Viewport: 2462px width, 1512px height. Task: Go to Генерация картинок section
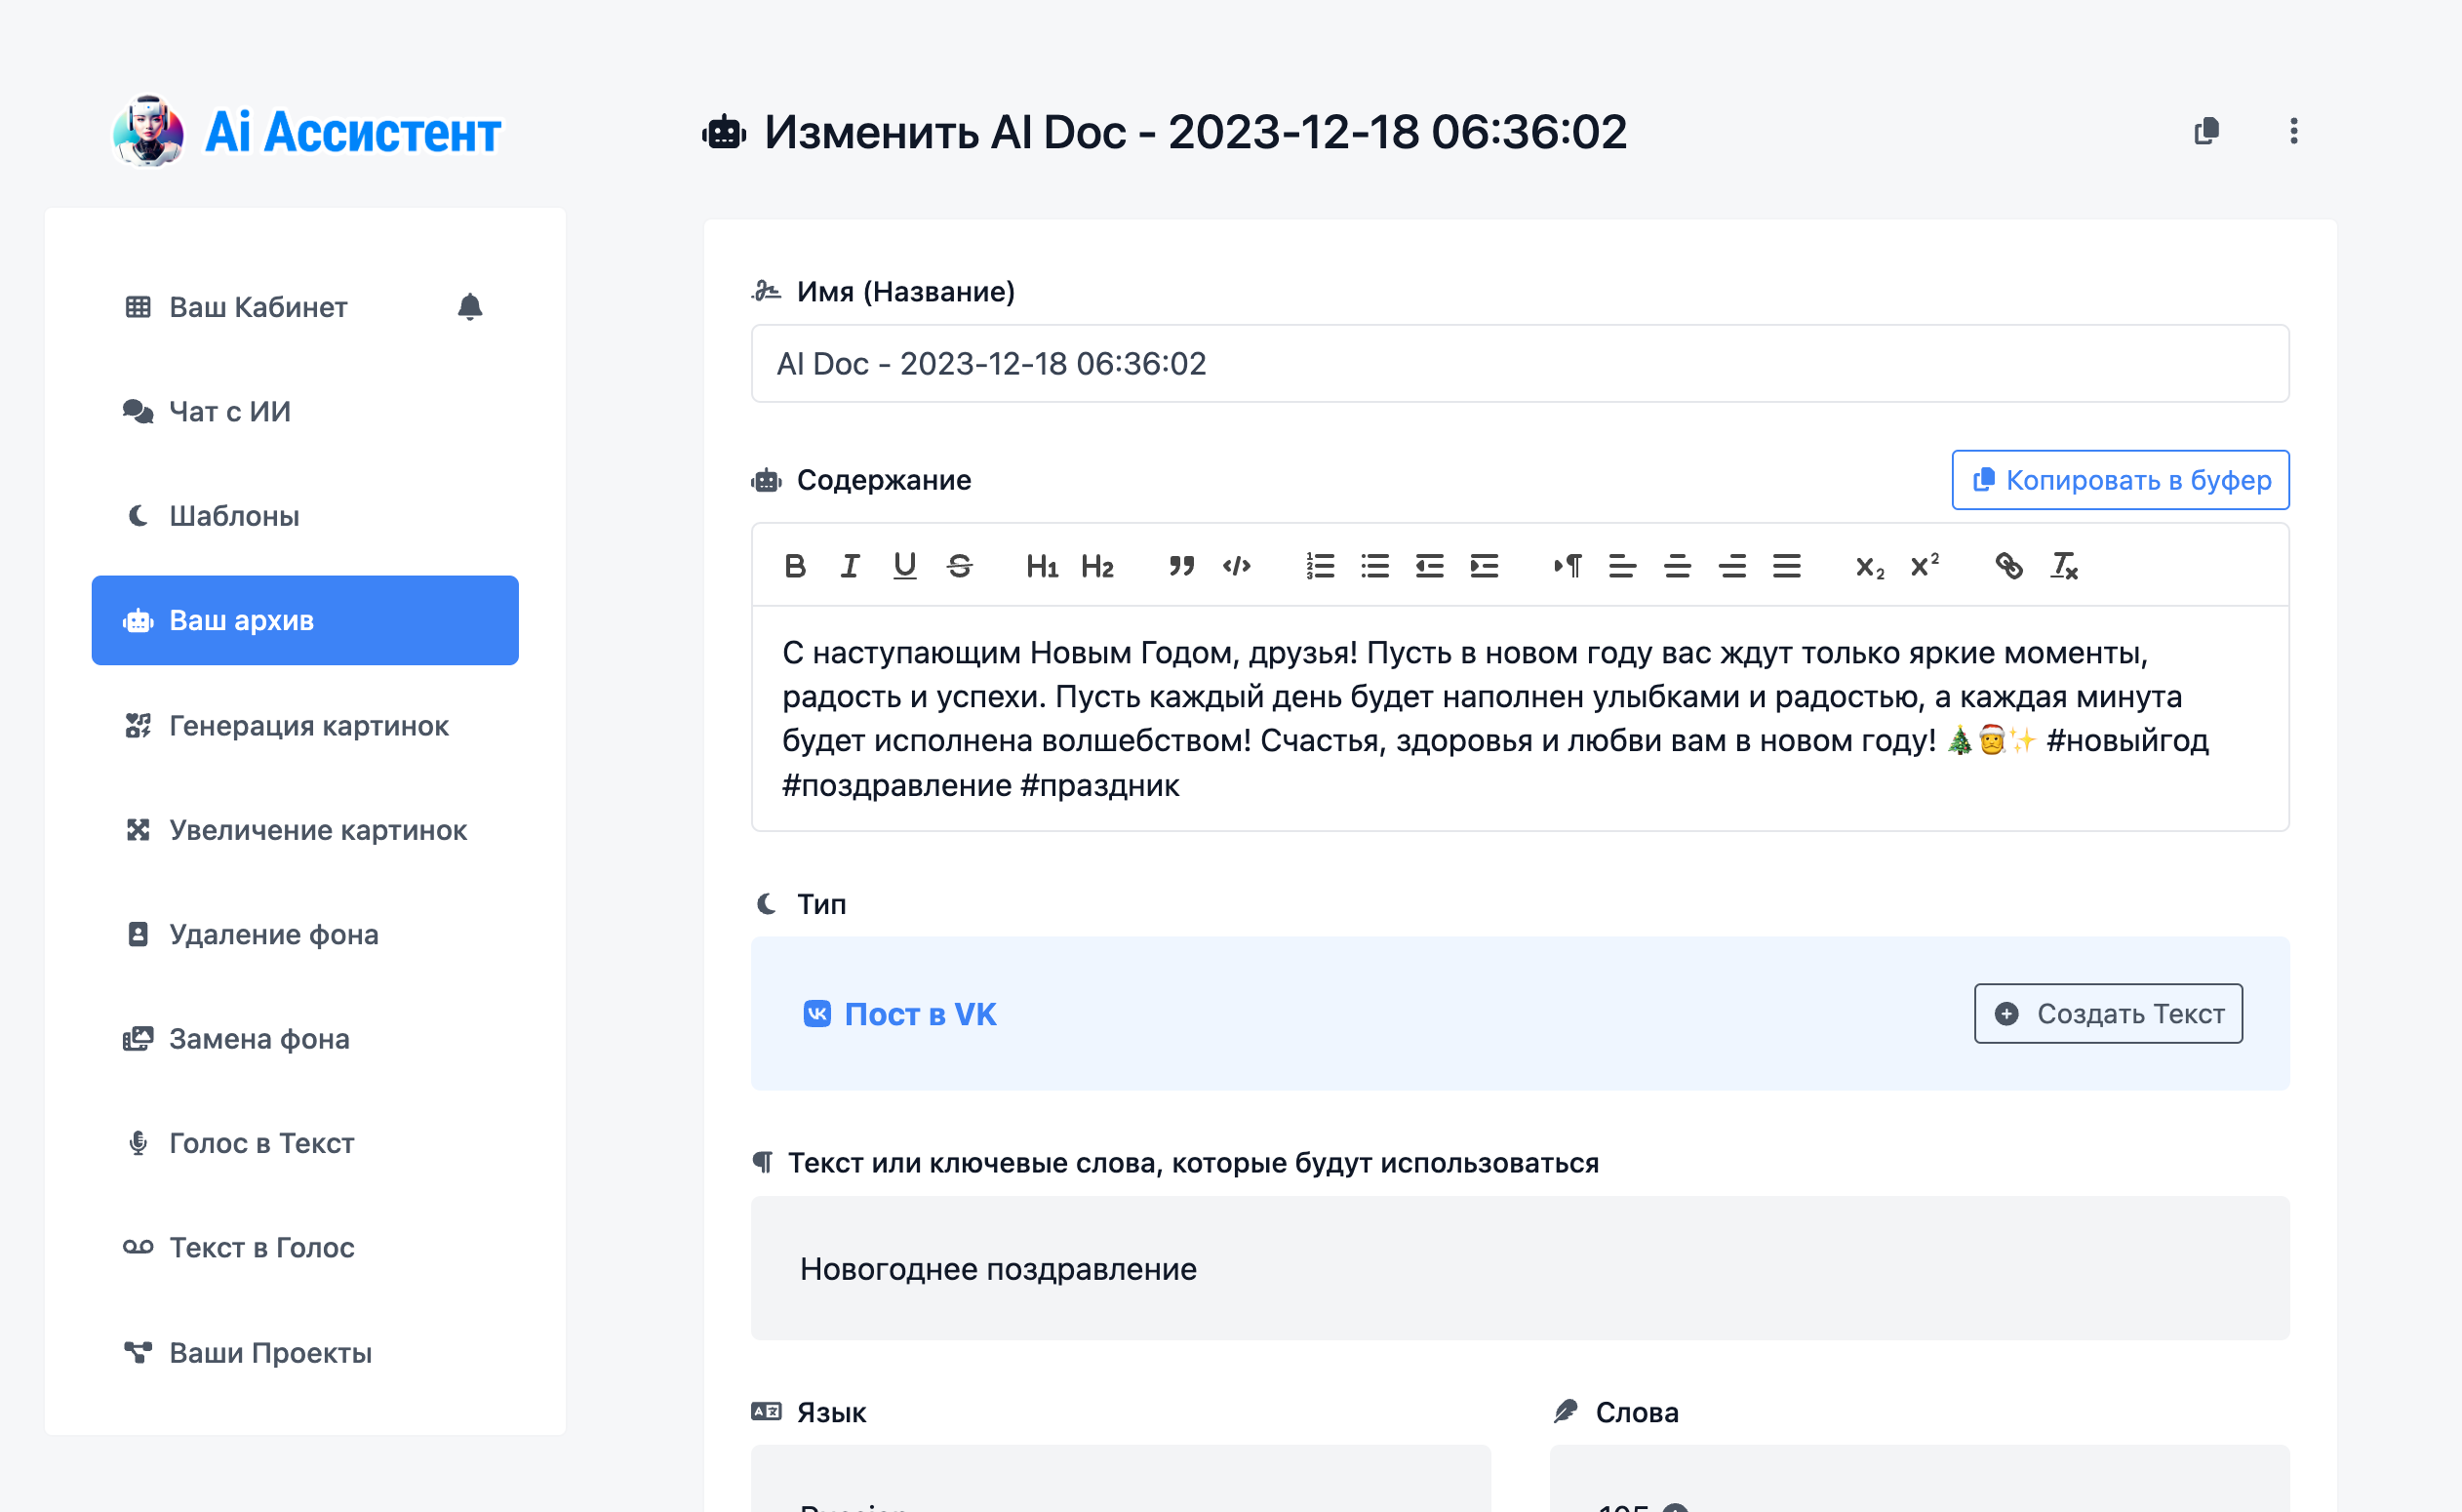pos(308,725)
